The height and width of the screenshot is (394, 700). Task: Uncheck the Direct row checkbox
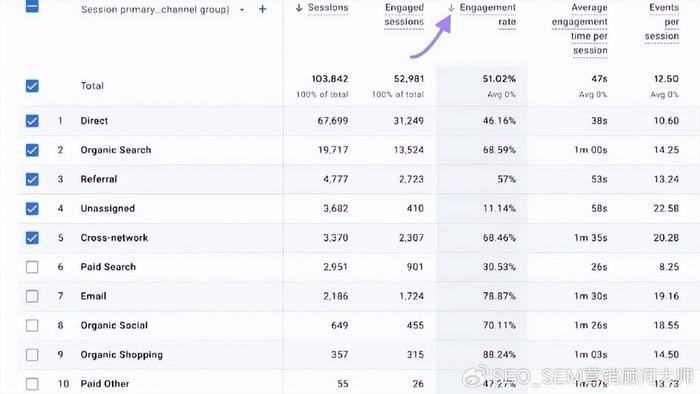pos(32,120)
